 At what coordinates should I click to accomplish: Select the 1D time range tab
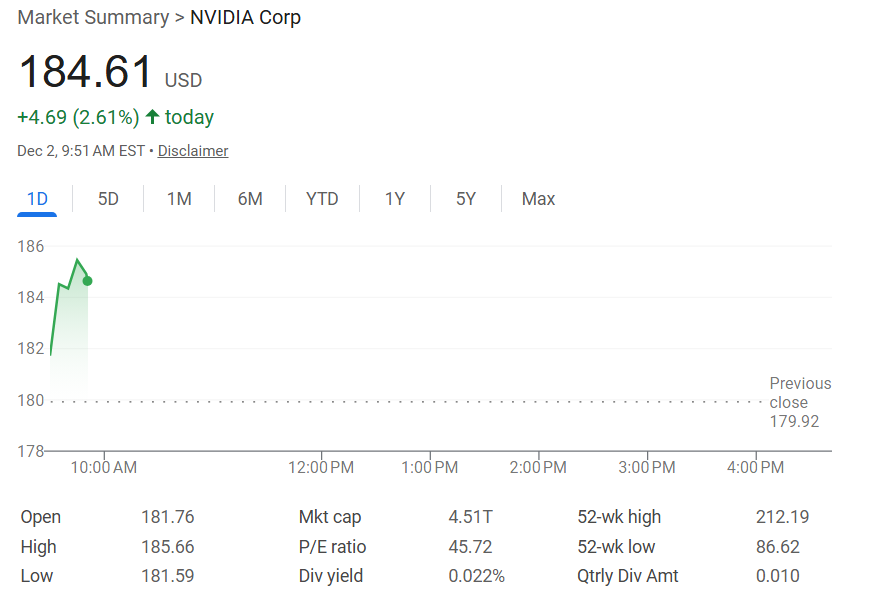click(37, 199)
